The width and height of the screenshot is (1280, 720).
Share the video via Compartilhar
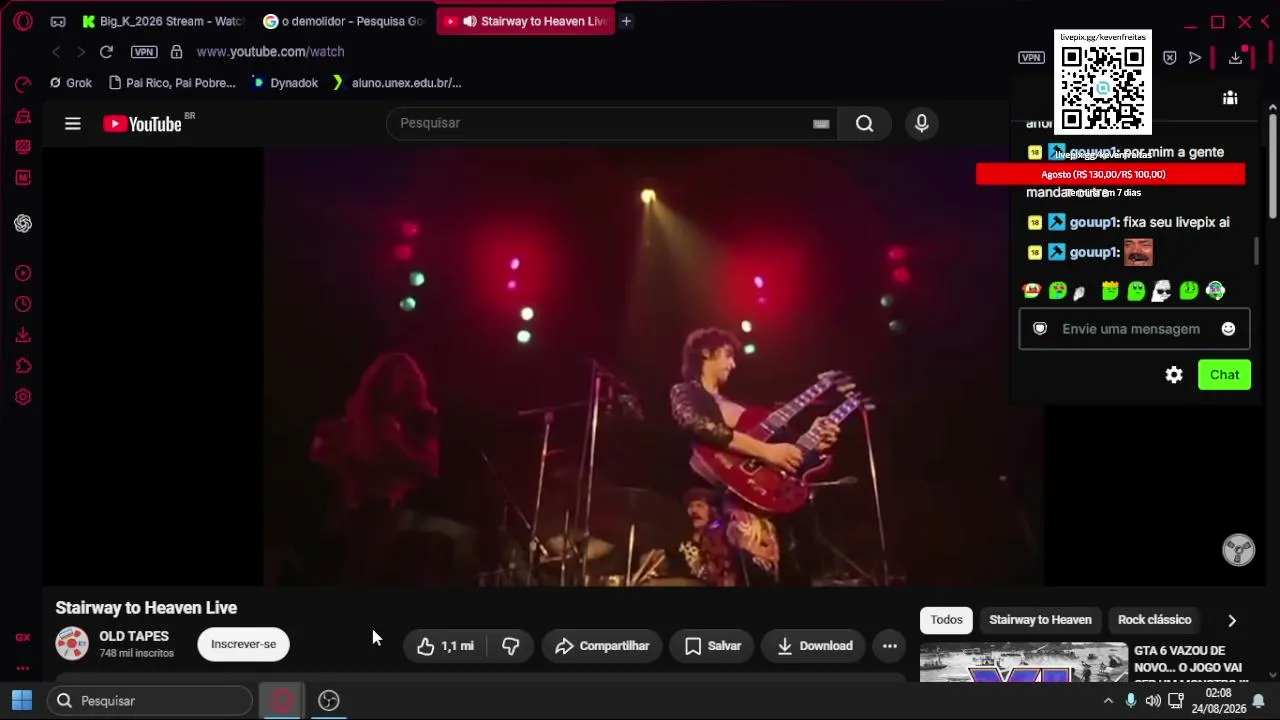(602, 646)
